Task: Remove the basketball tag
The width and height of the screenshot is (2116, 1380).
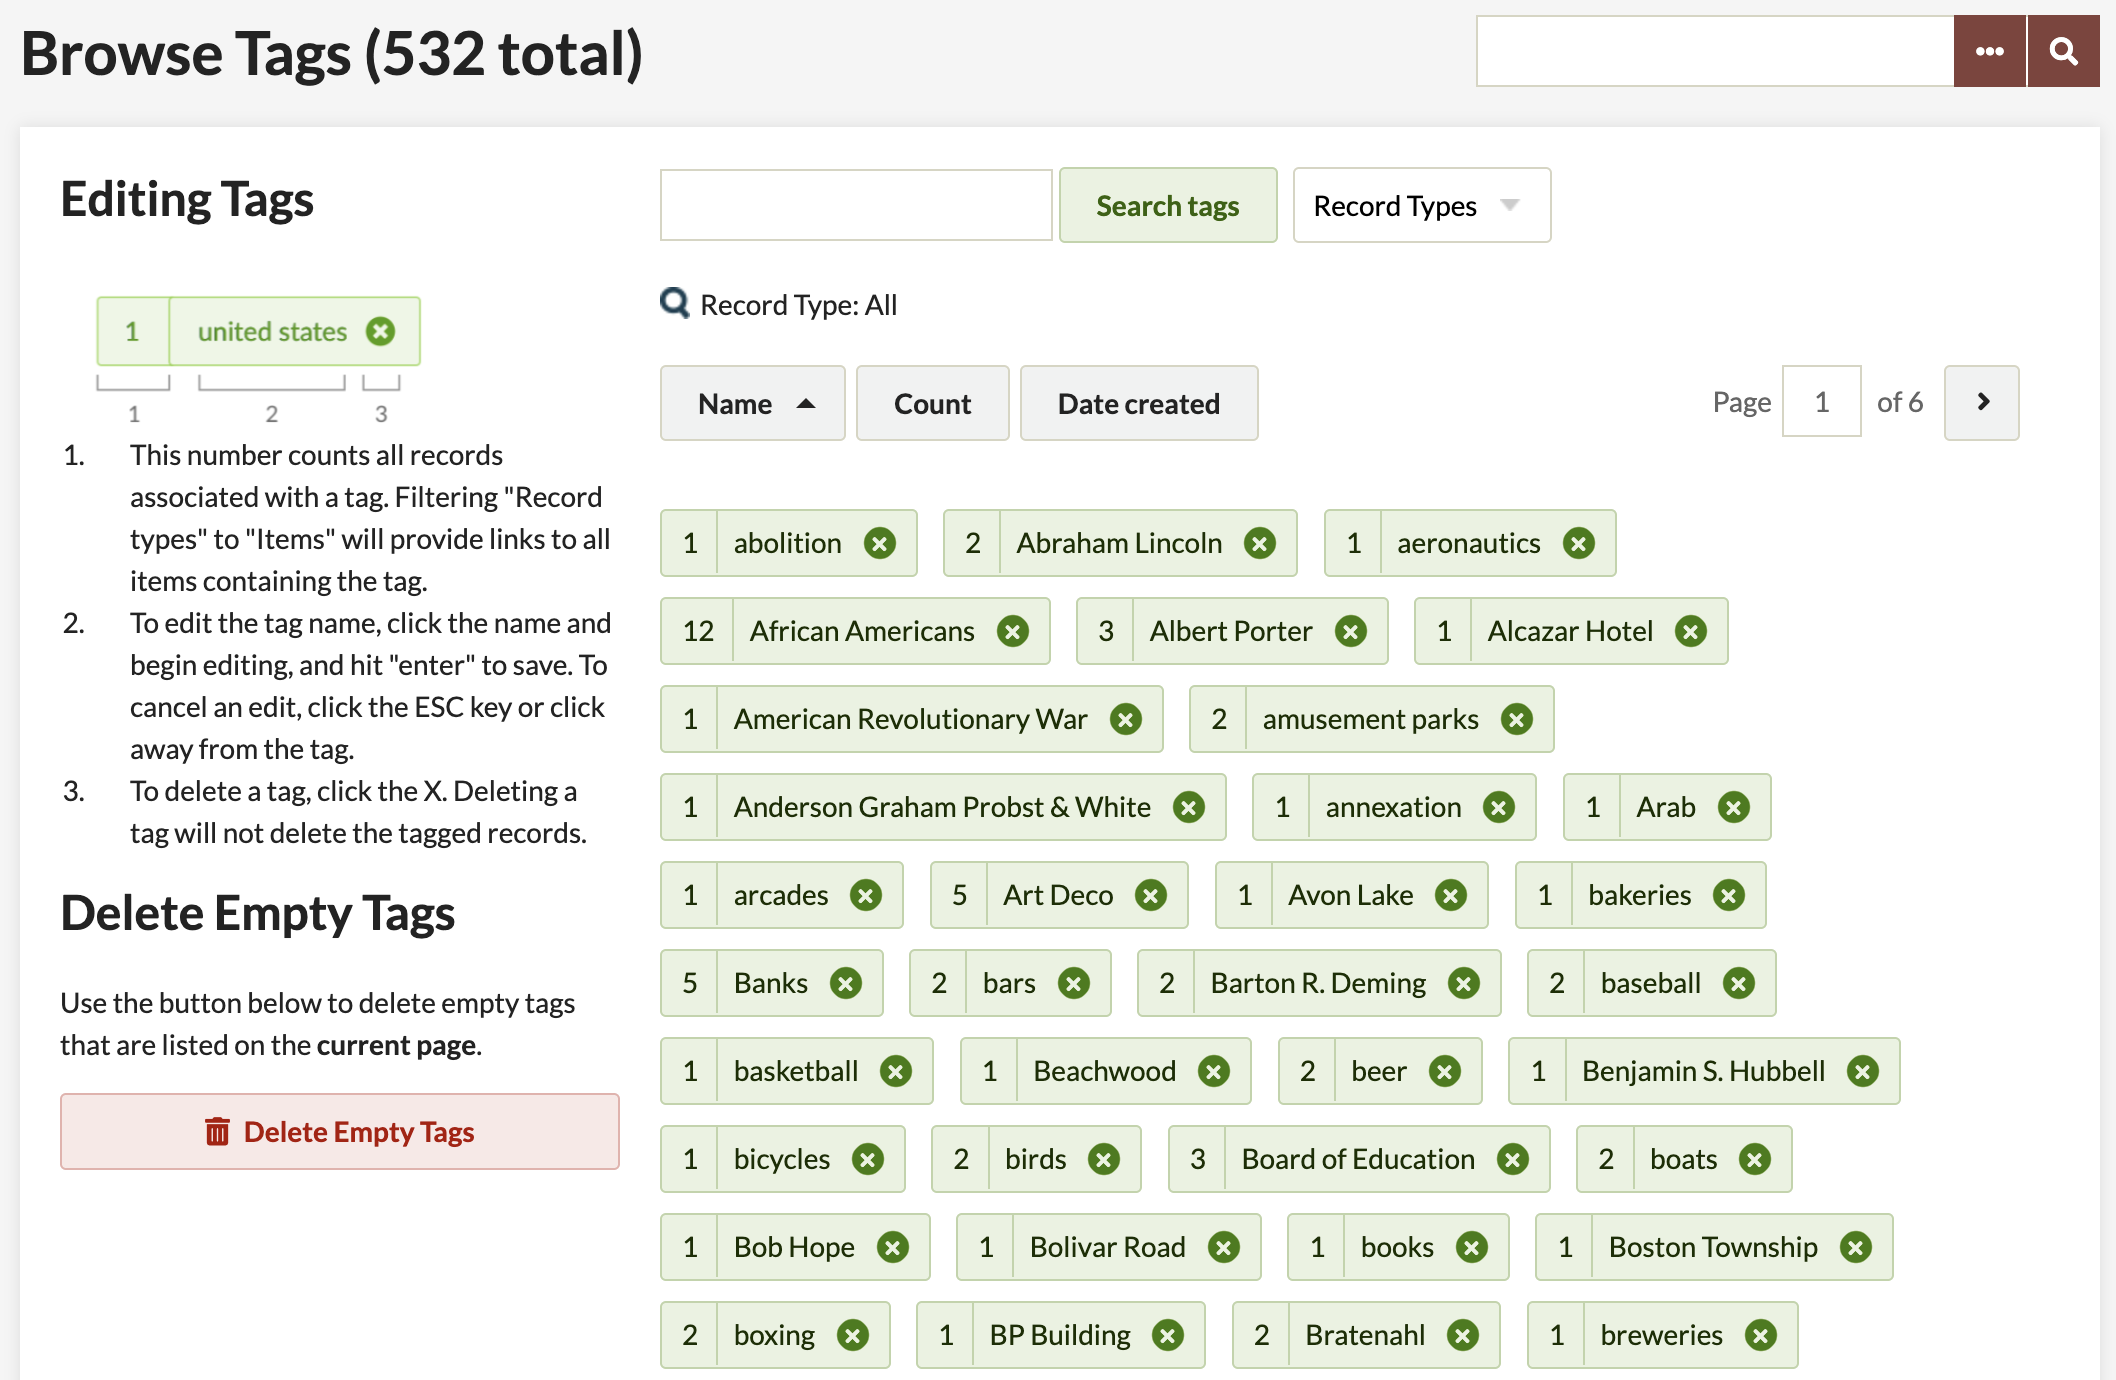Action: pos(896,1071)
